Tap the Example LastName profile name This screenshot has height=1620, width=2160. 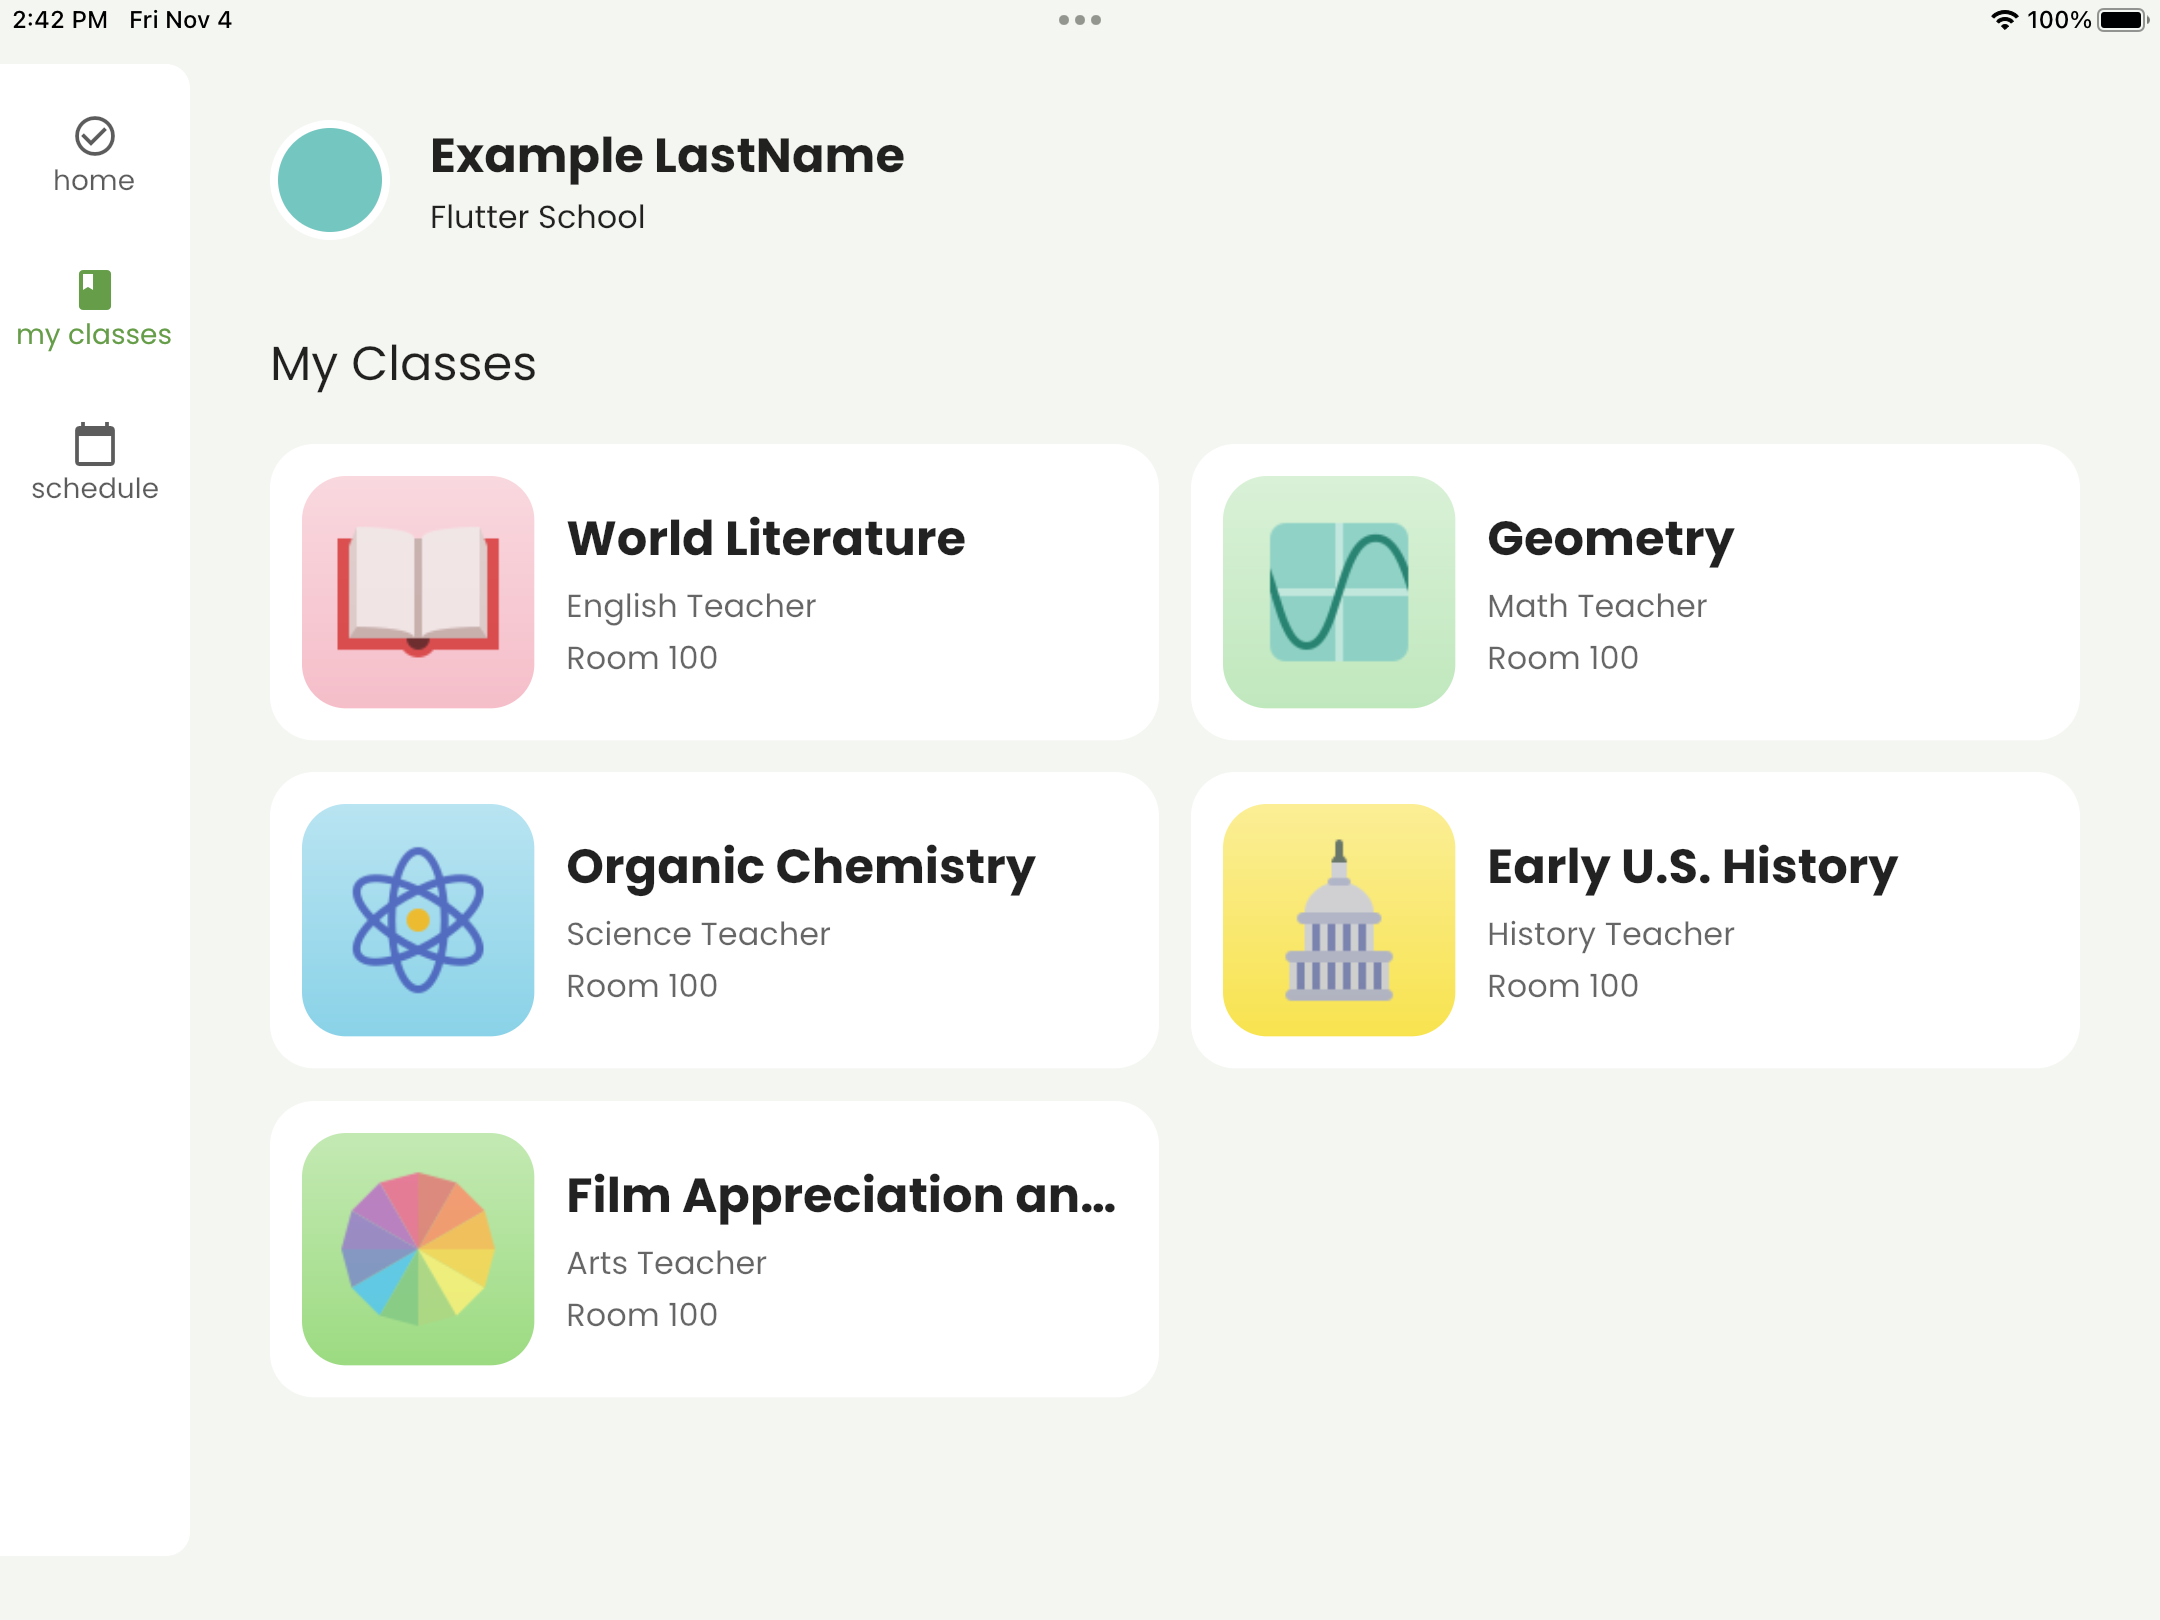tap(667, 157)
